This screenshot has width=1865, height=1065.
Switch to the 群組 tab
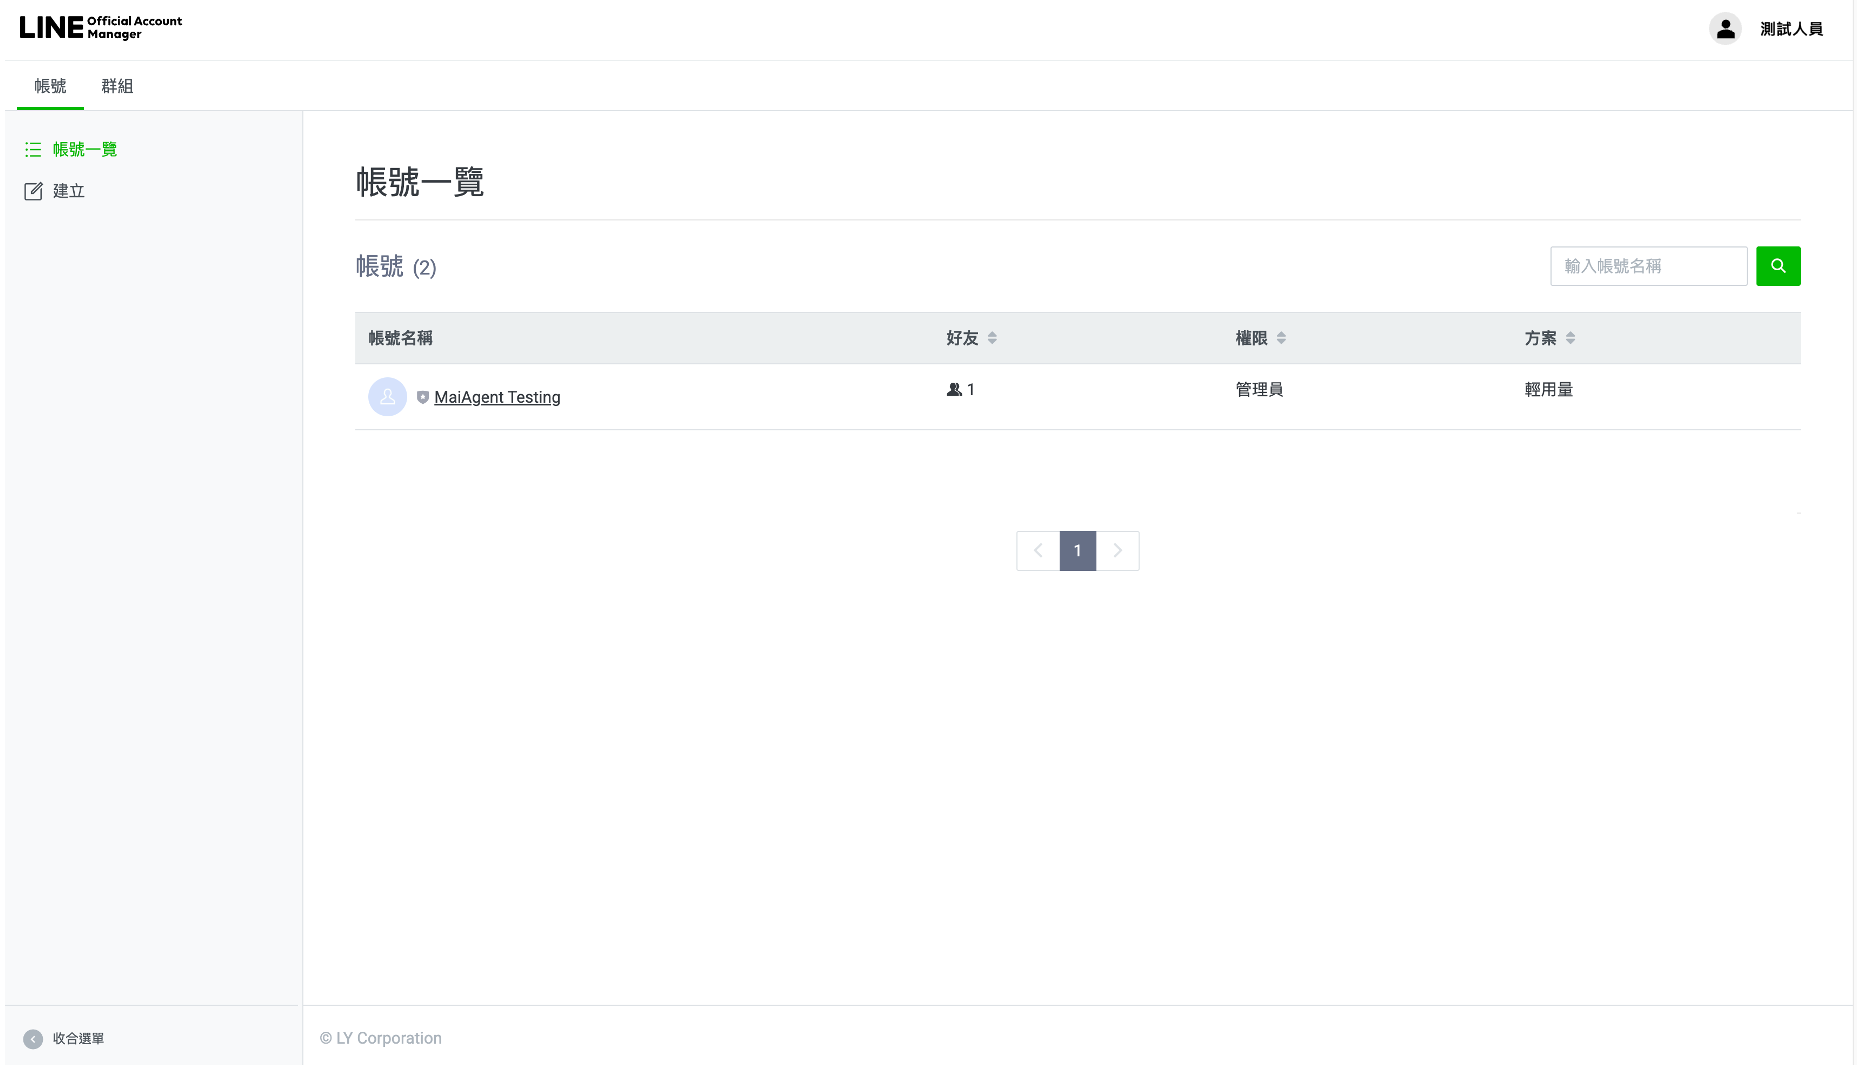[x=117, y=86]
